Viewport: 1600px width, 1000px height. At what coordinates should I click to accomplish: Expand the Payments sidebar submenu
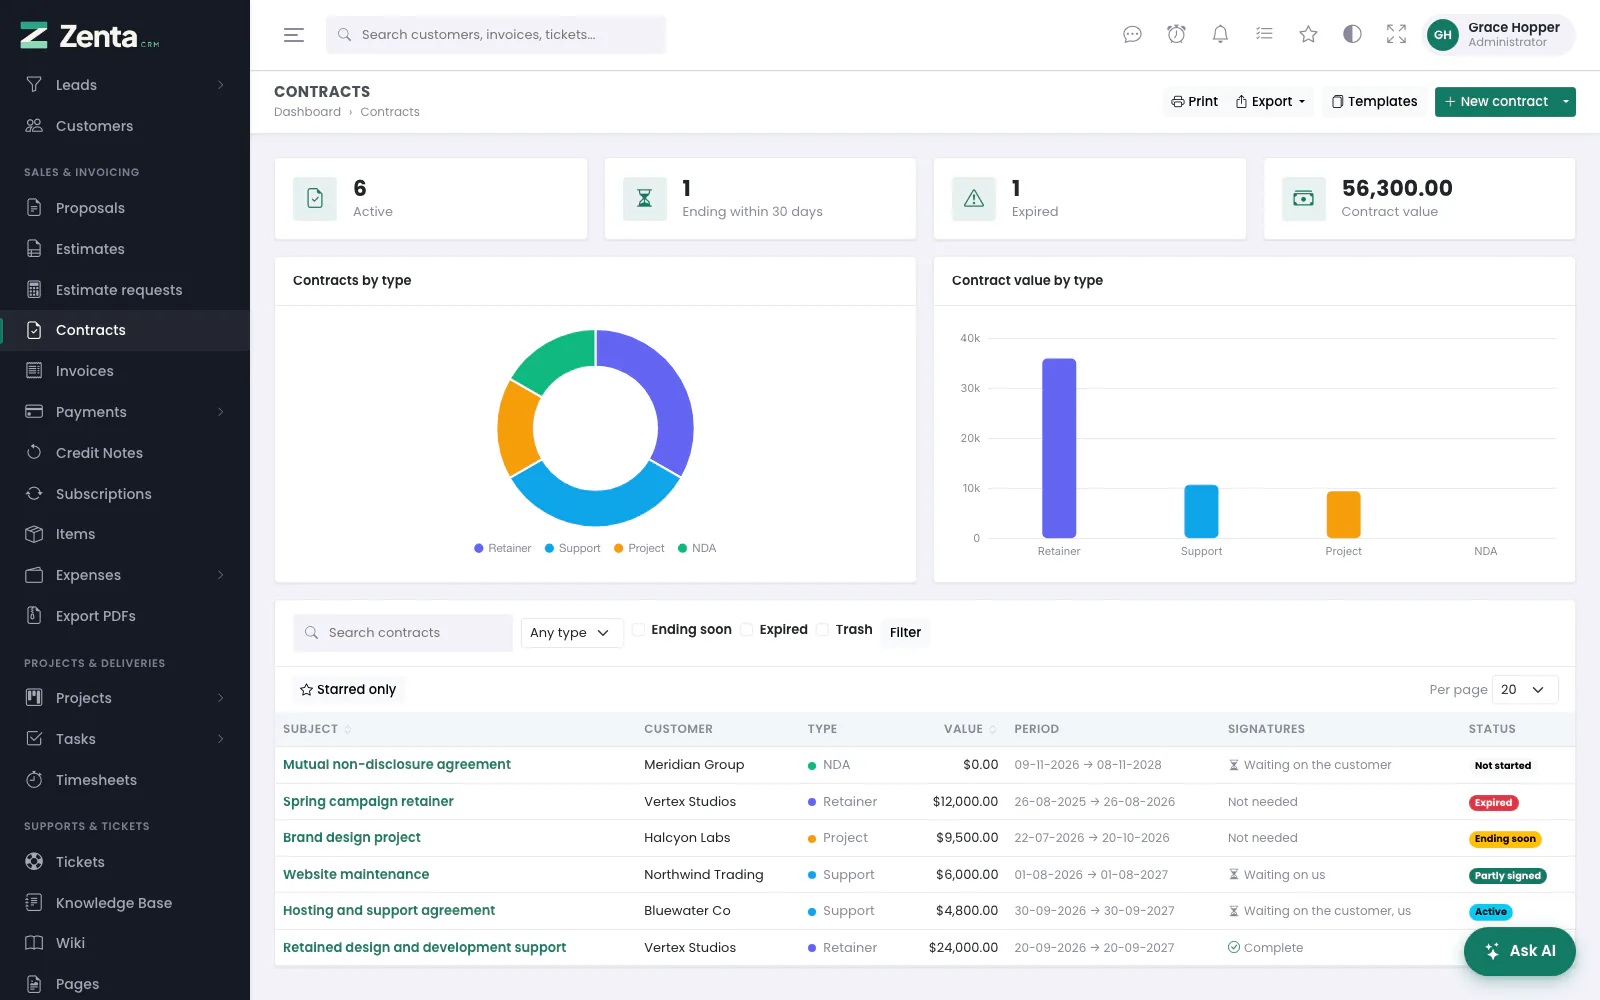pos(221,412)
